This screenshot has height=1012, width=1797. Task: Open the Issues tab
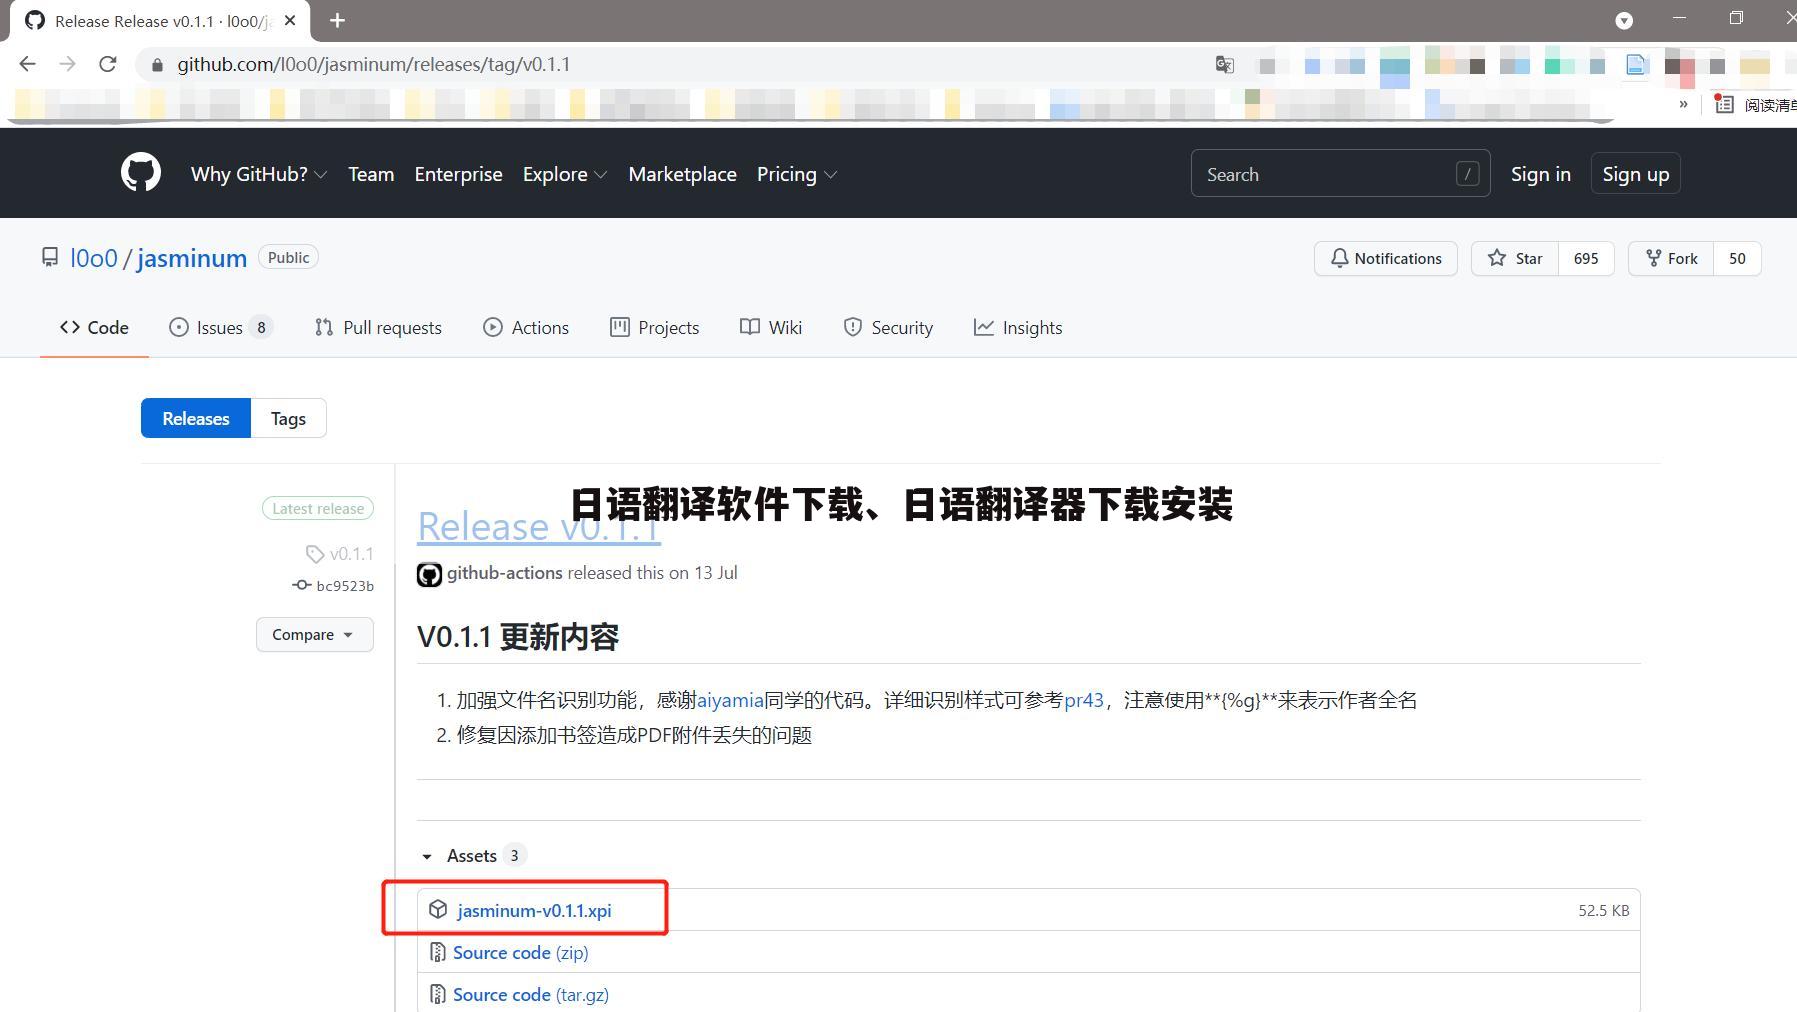220,327
